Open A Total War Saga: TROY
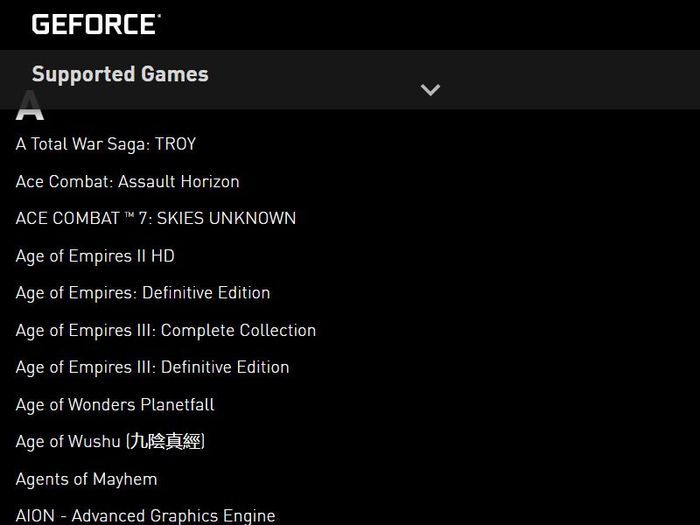The height and width of the screenshot is (525, 700). tap(106, 144)
